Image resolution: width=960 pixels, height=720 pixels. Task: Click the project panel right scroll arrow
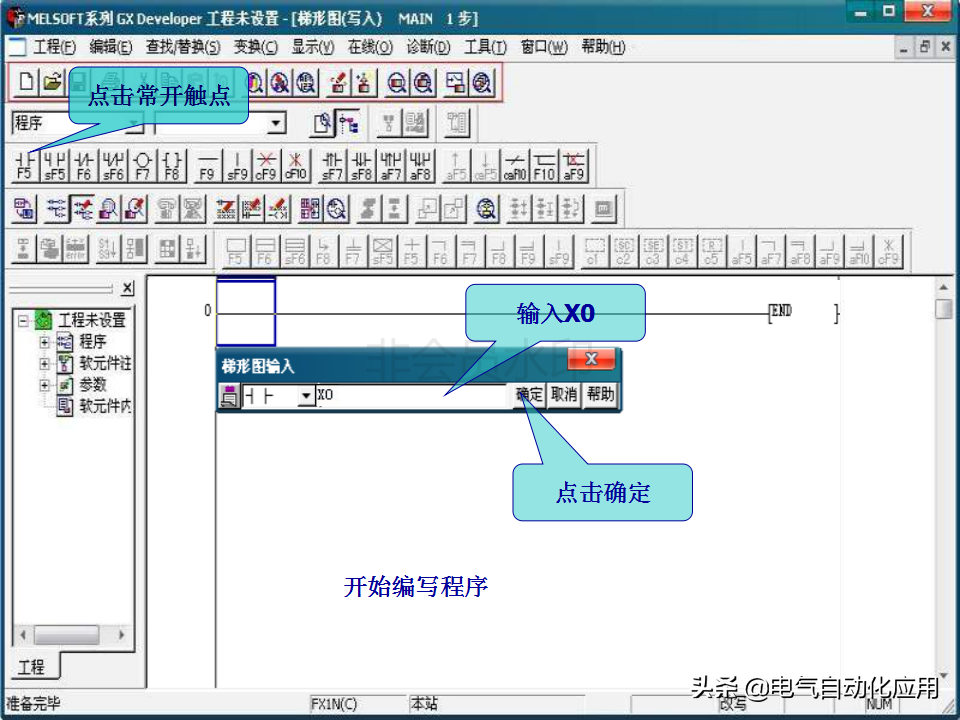click(121, 634)
